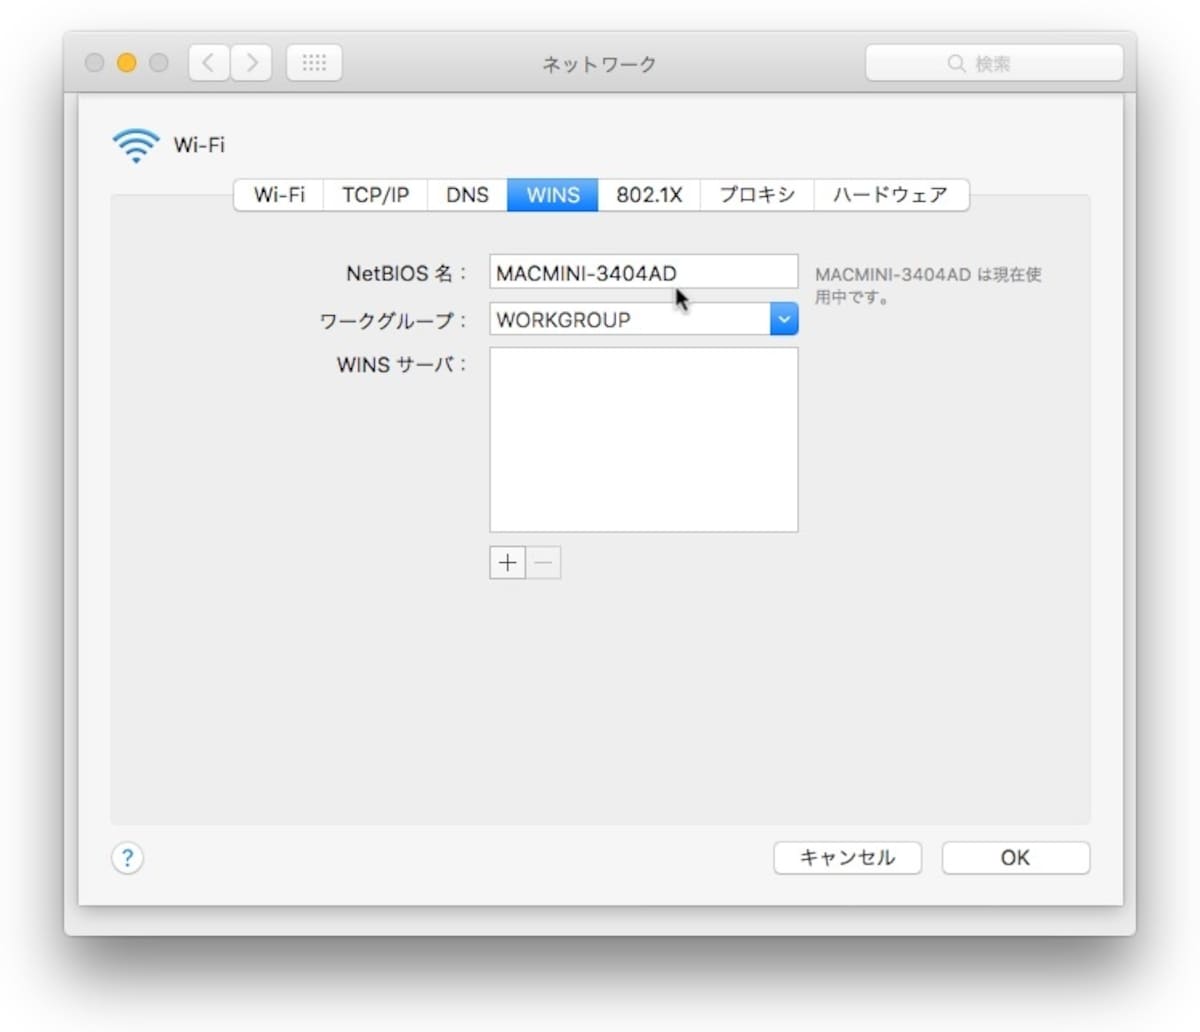
Task: Switch to the TCP/IP tab
Action: 375,194
